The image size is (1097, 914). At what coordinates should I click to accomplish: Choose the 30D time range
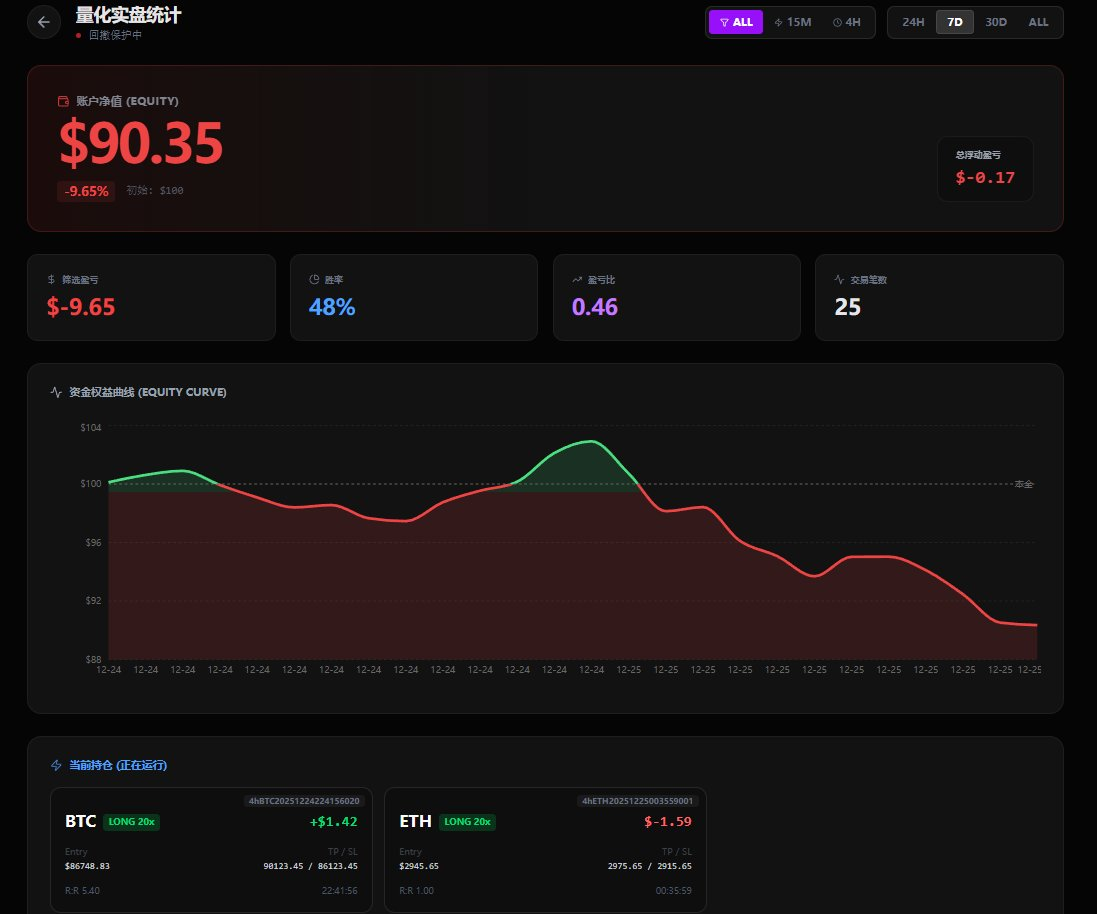tap(996, 22)
